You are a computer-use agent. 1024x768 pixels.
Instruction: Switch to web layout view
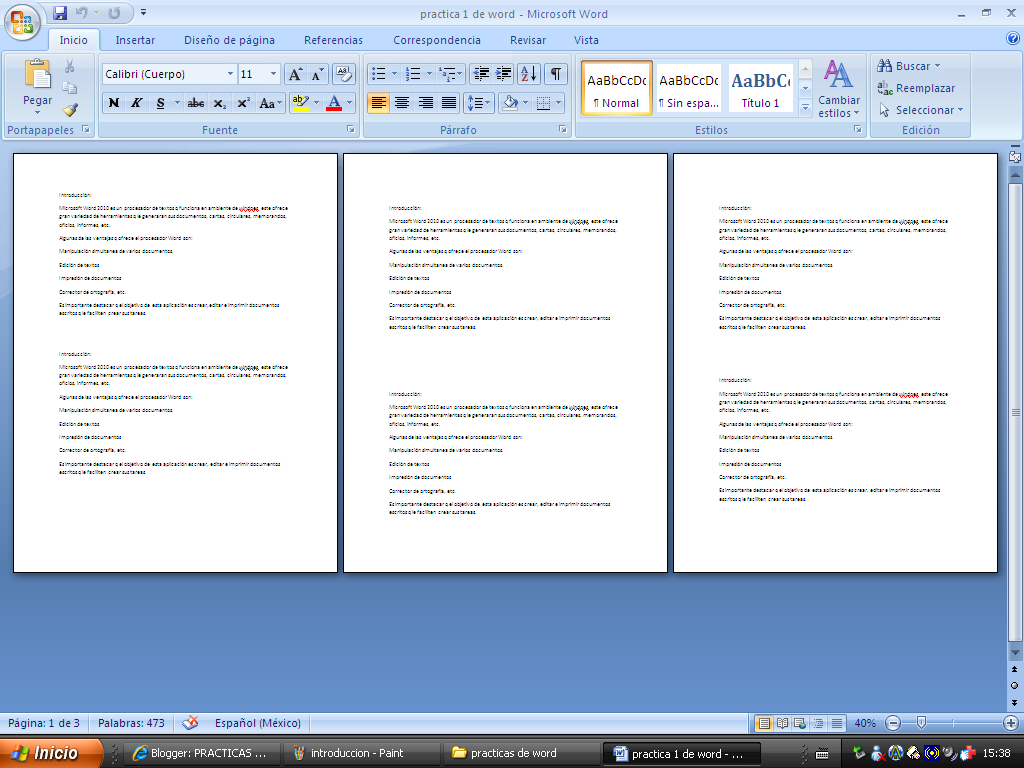(800, 723)
